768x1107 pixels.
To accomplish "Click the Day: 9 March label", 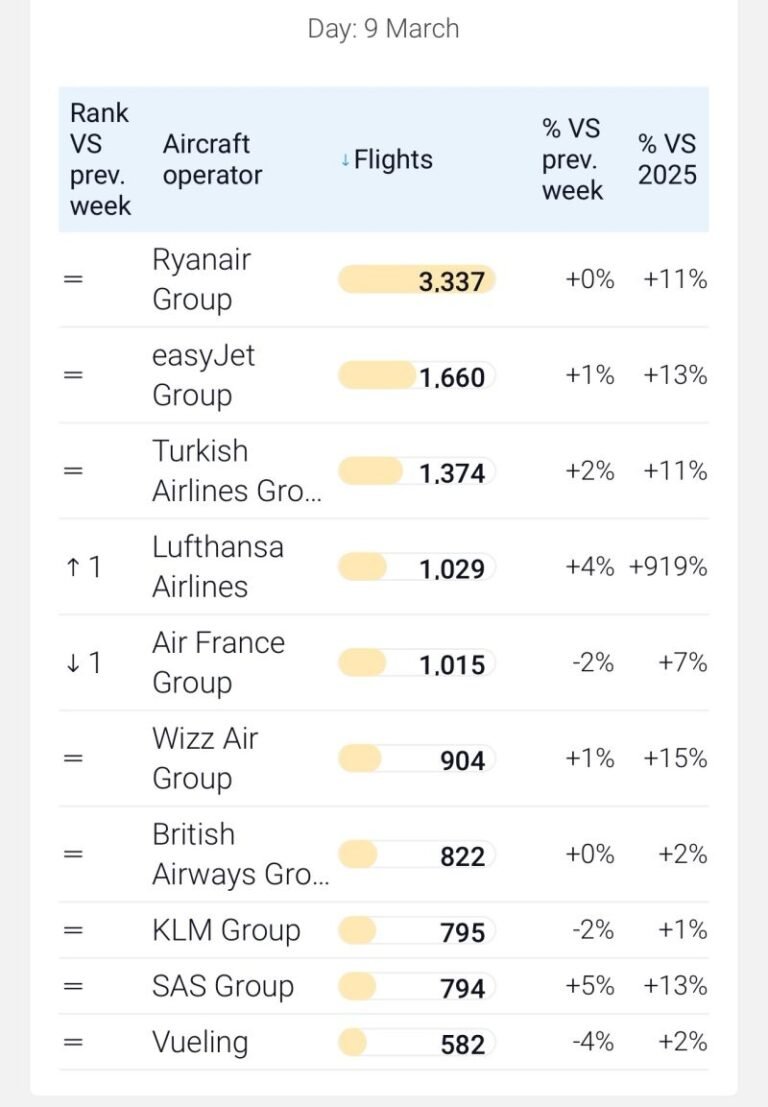I will pyautogui.click(x=383, y=29).
